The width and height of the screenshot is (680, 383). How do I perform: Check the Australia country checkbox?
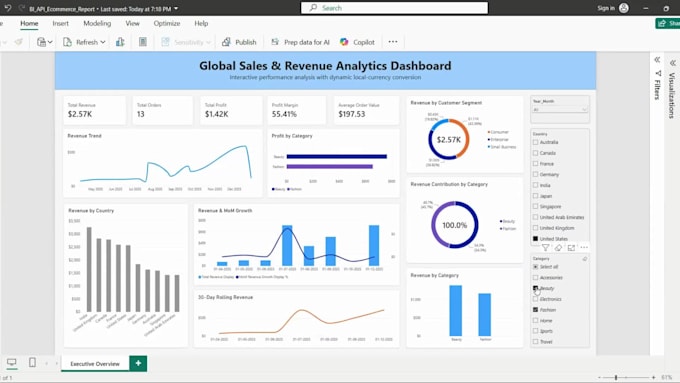click(536, 142)
